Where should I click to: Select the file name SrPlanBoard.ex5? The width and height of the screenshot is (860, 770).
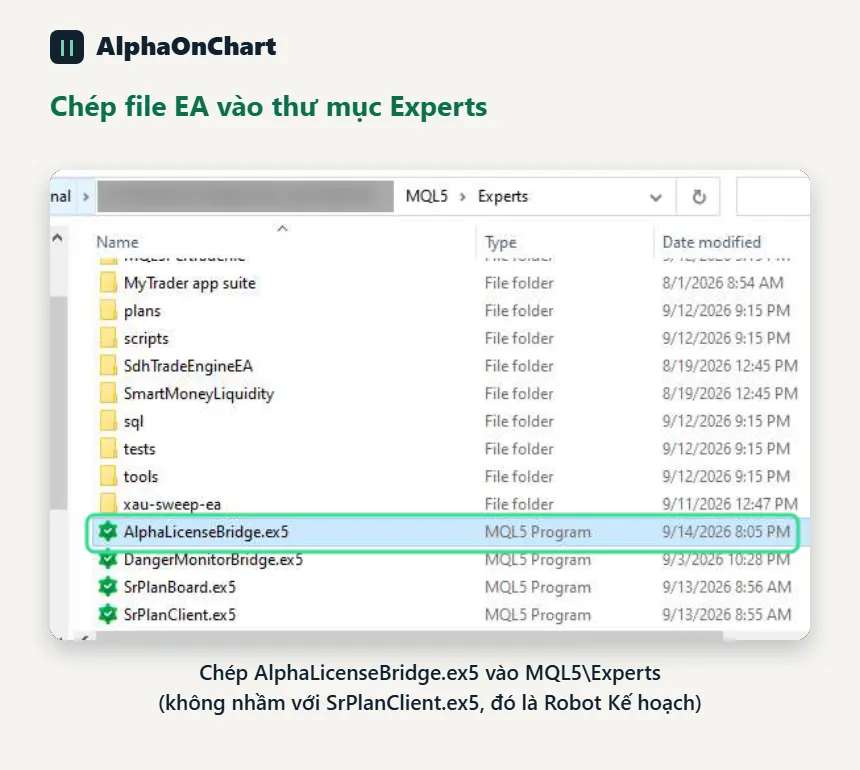click(179, 587)
